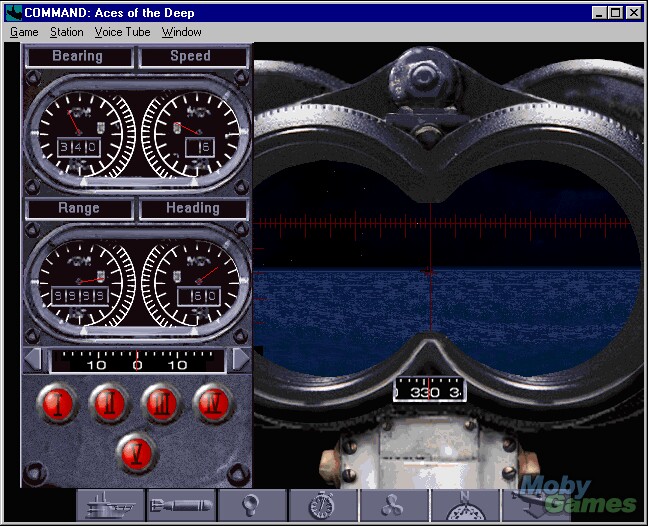Close the Aces of the Deep window
Image resolution: width=648 pixels, height=526 pixels.
634,13
